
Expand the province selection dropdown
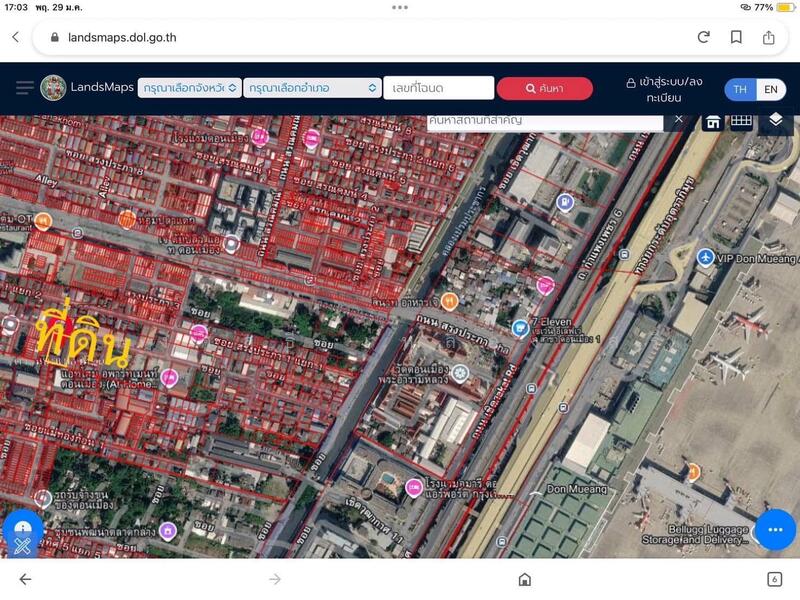click(x=189, y=88)
